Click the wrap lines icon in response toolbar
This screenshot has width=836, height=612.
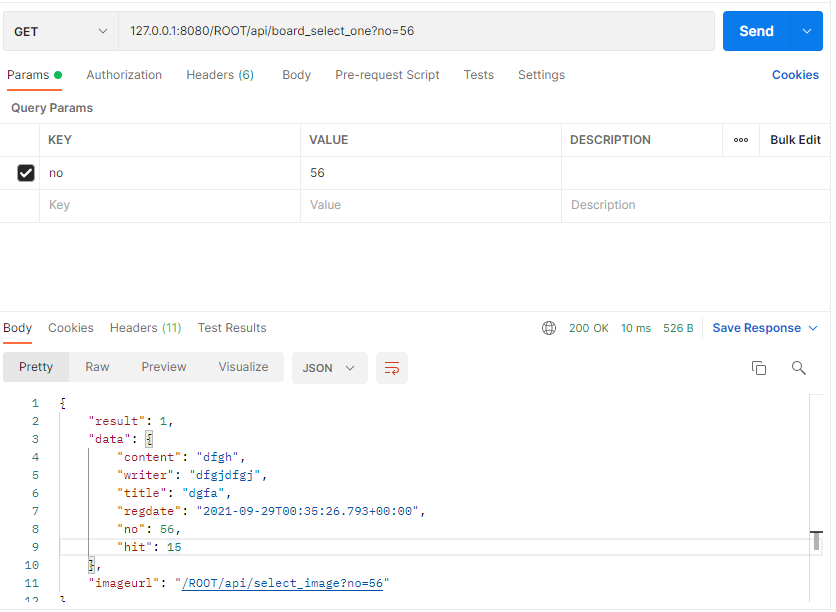(392, 368)
